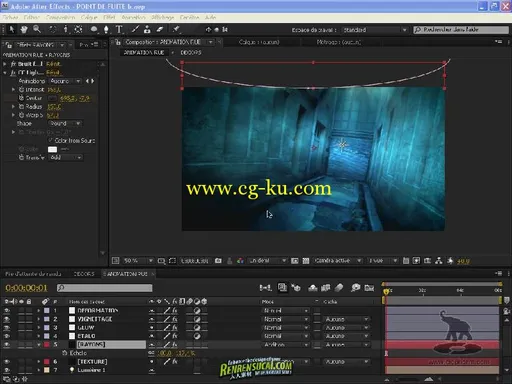Click the snapshot camera icon in viewer

coord(218,261)
